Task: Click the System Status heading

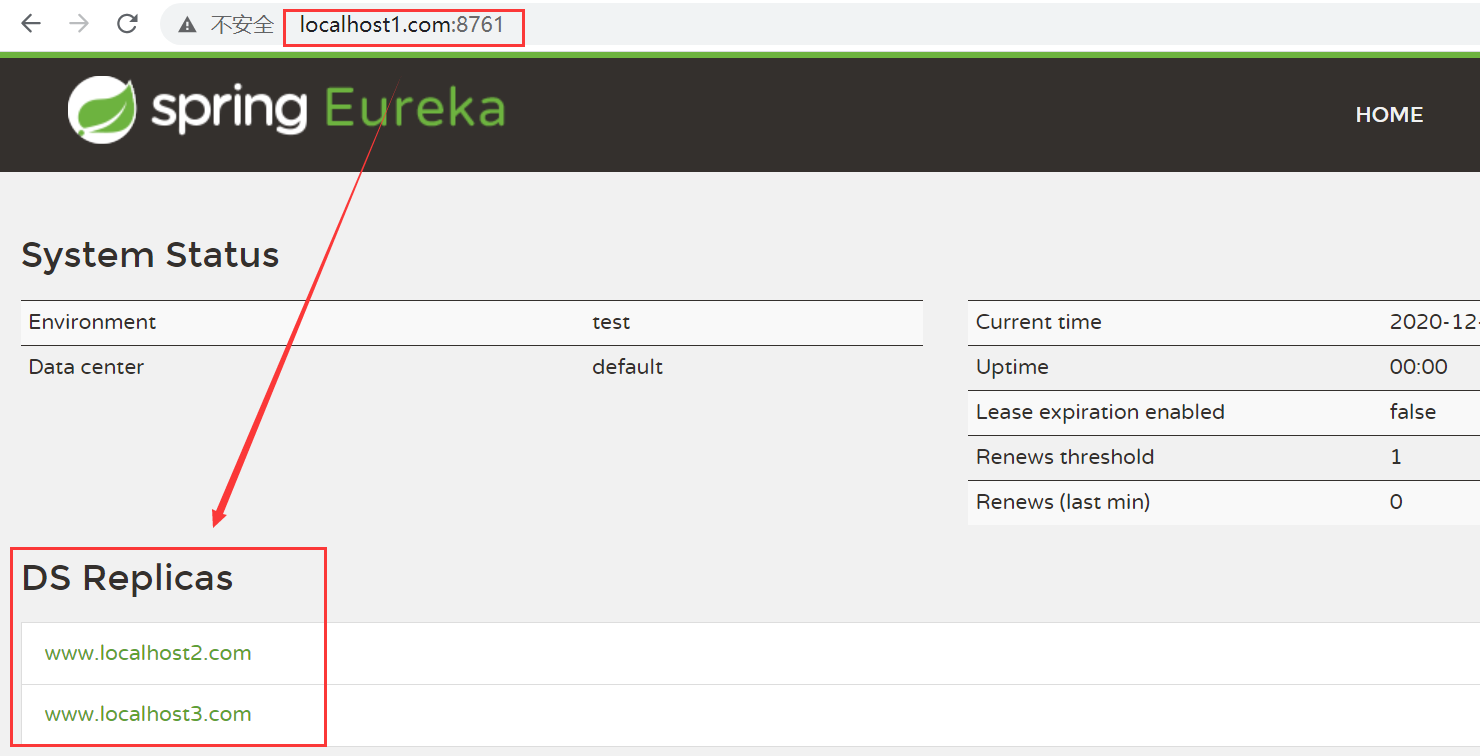Action: pos(150,255)
